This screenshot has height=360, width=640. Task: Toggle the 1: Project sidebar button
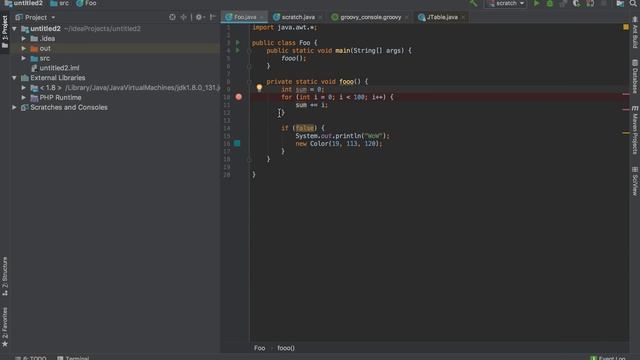point(4,32)
